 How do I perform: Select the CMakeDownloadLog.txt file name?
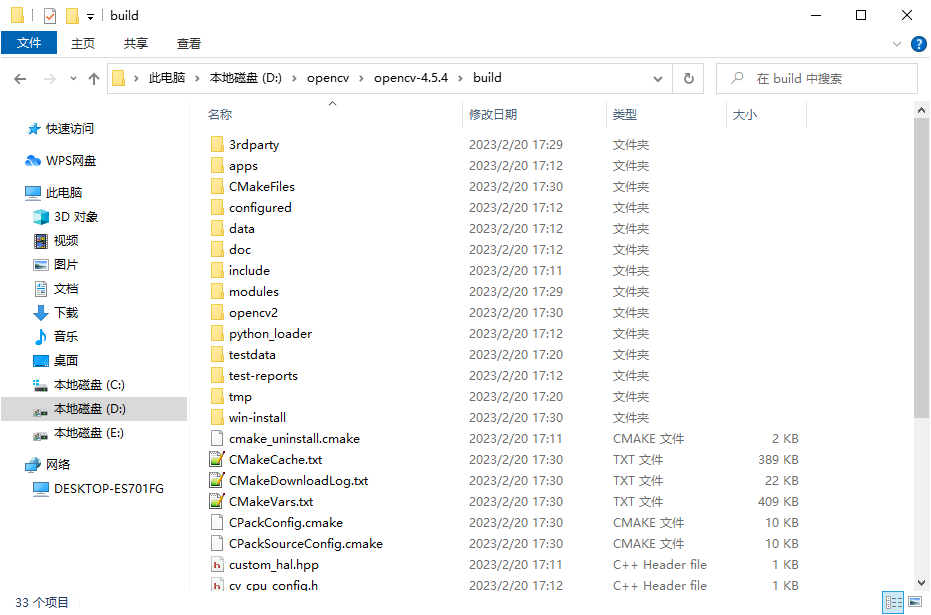299,481
